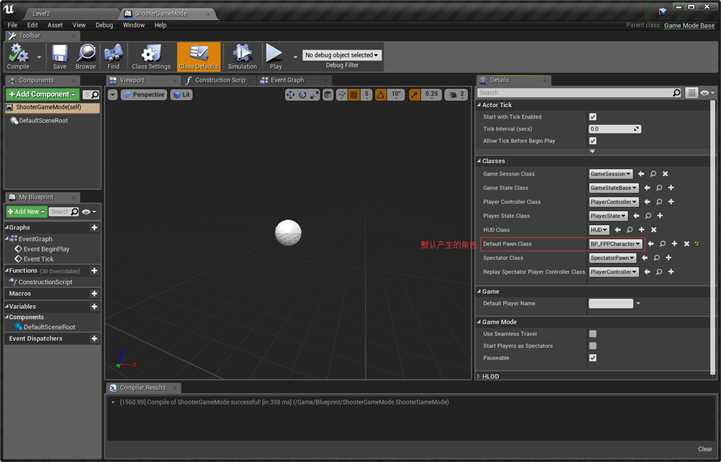Open Game Session Class dropdown
Image resolution: width=721 pixels, height=462 pixels.
point(611,174)
